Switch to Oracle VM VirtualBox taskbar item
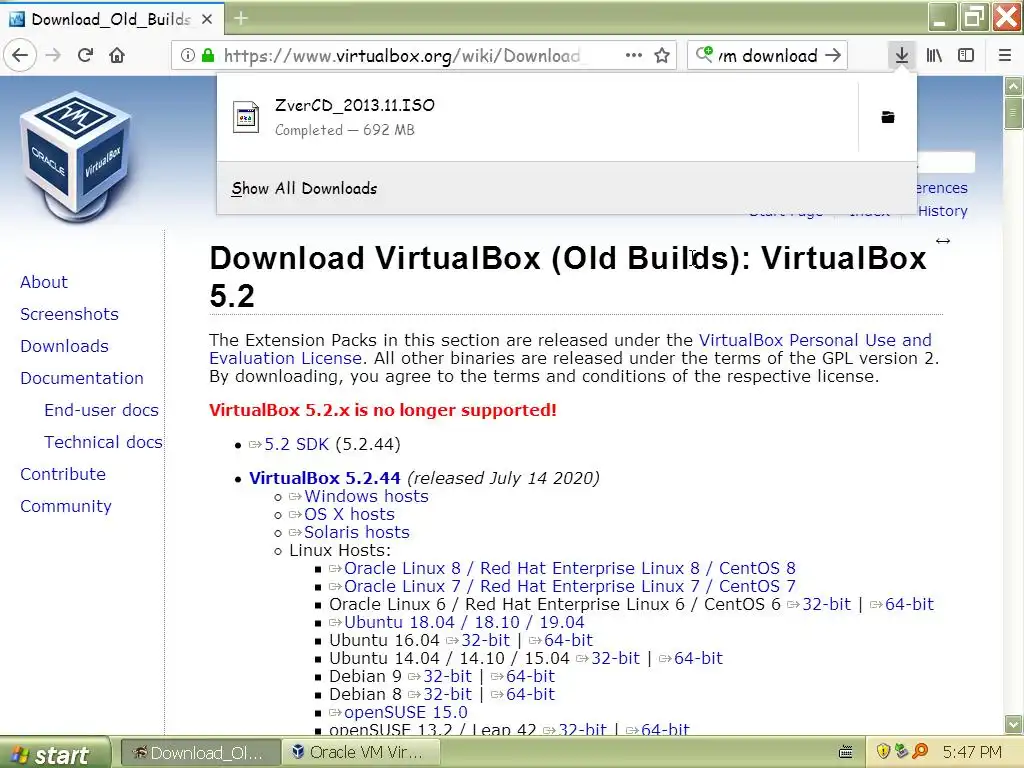 pos(361,752)
